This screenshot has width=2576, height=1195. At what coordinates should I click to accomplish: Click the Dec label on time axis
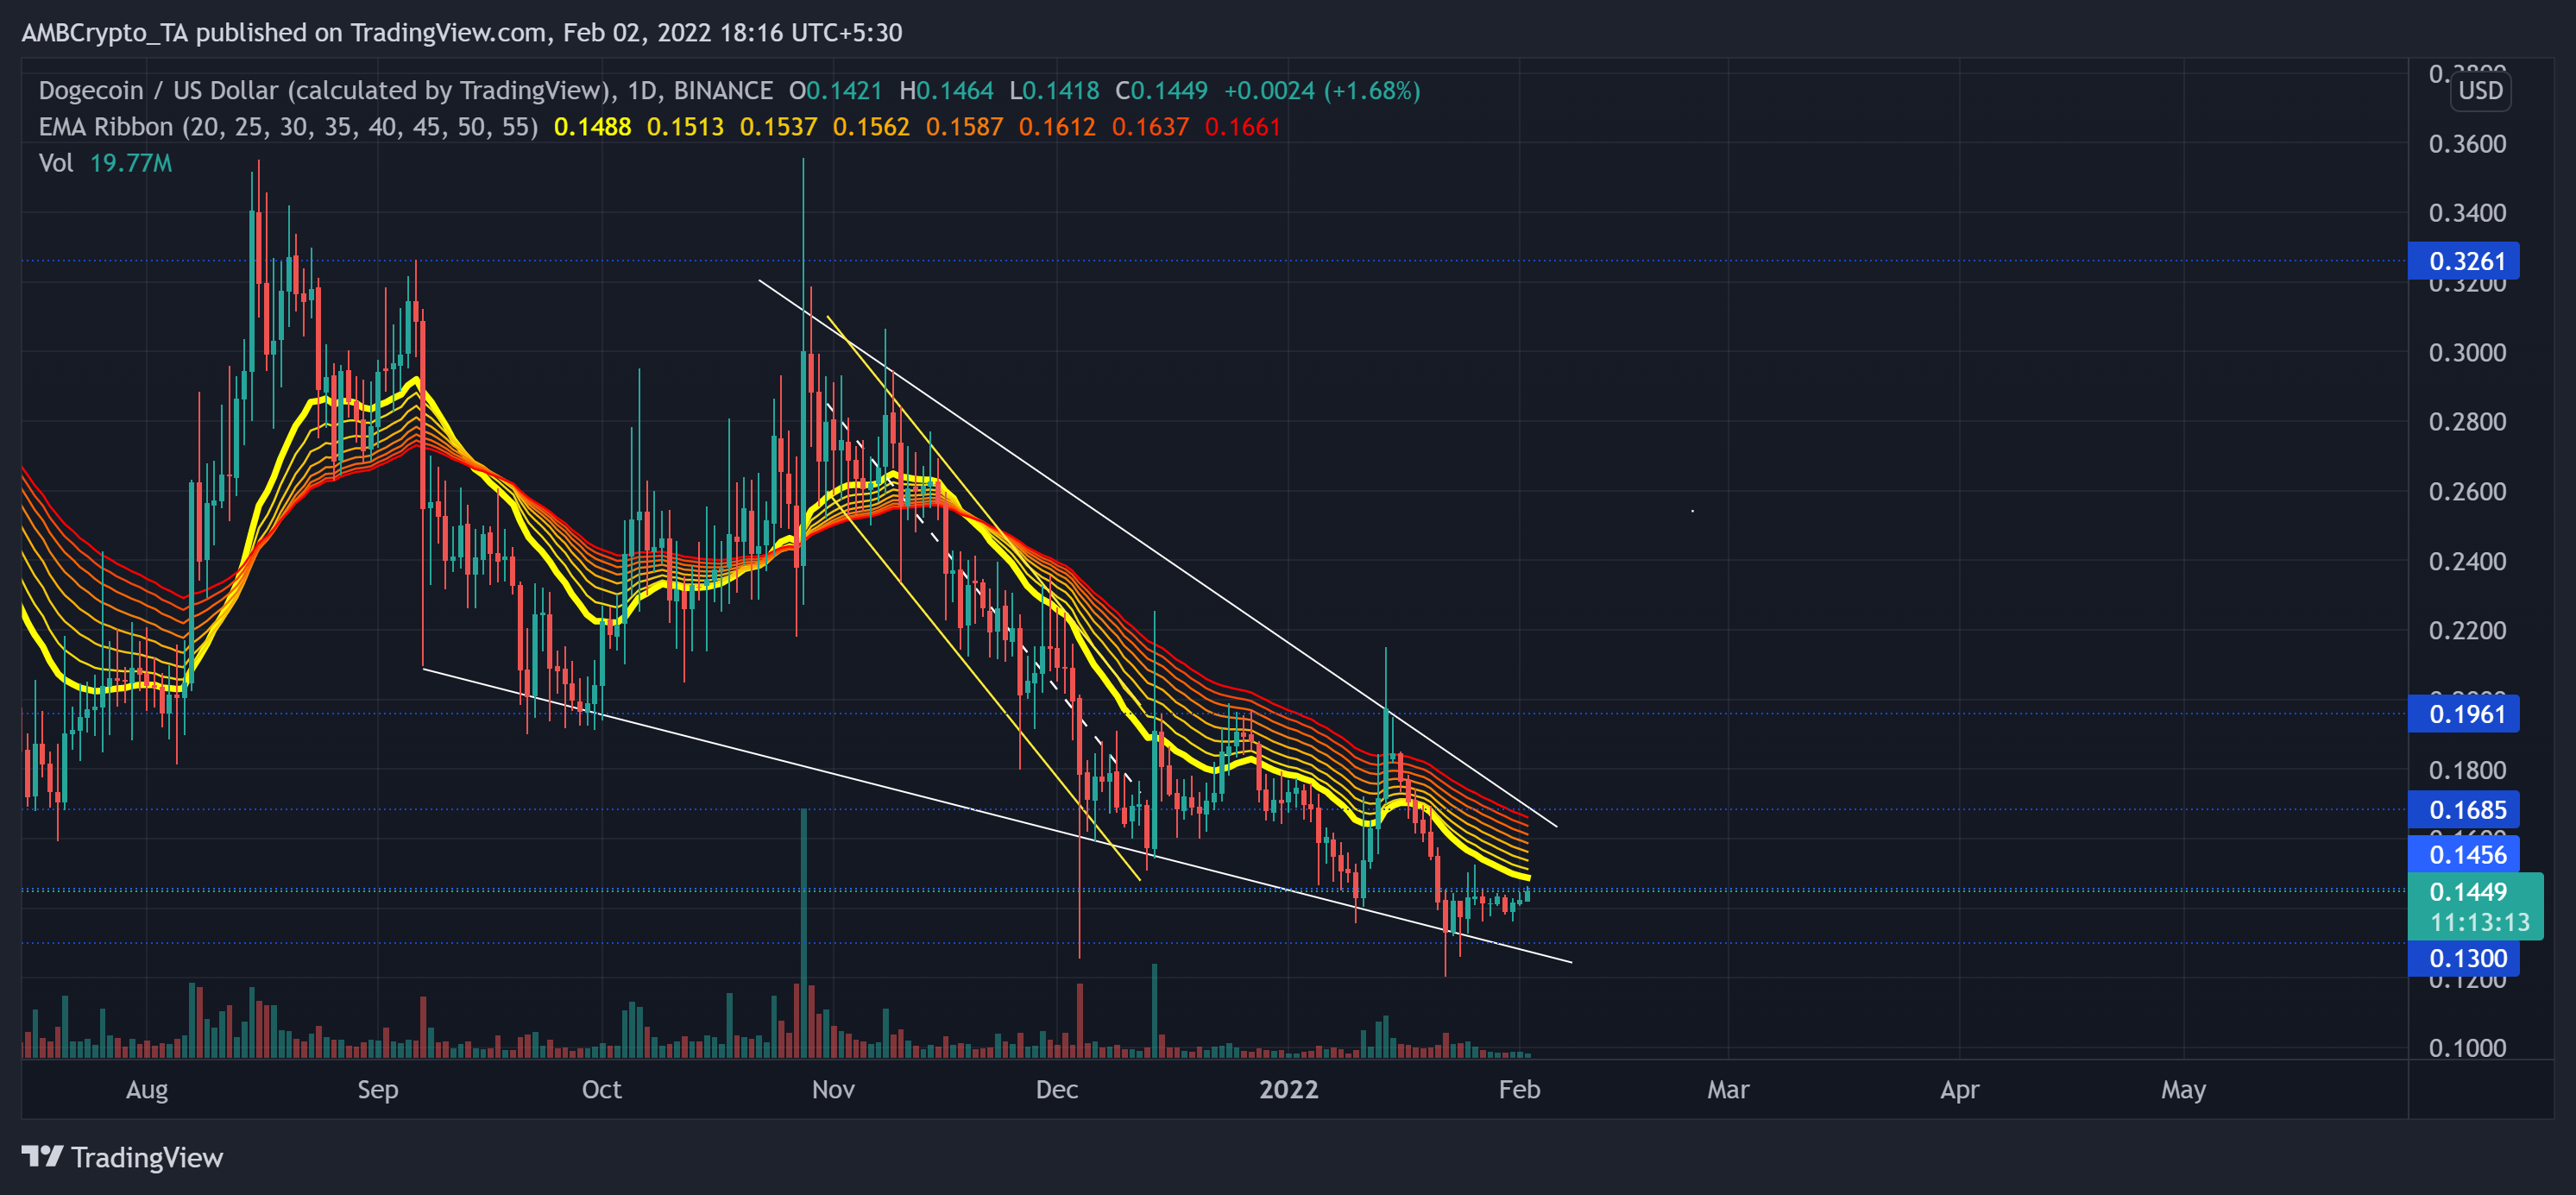(x=1057, y=1090)
